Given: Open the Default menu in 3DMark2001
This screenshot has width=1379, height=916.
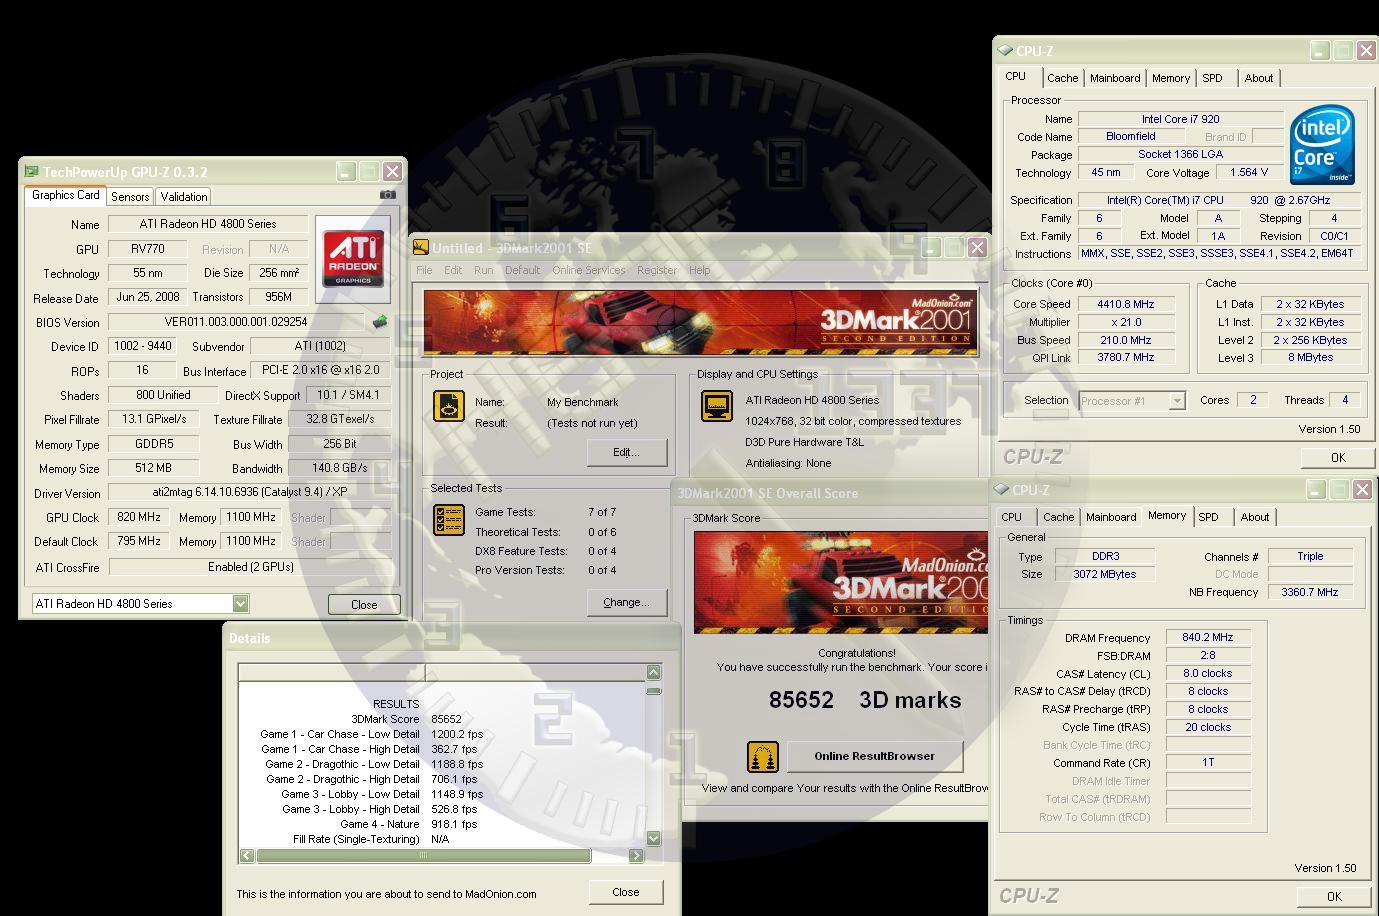Looking at the screenshot, I should pos(522,270).
